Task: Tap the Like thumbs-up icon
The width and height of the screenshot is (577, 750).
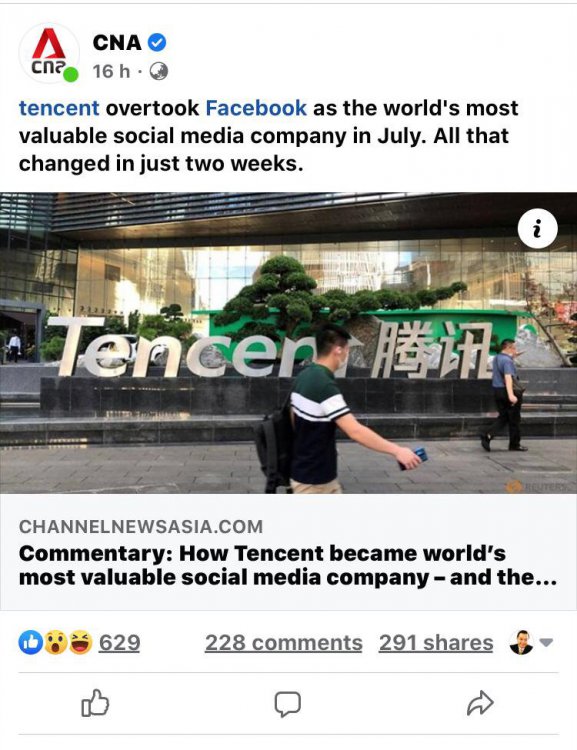Action: (x=95, y=703)
